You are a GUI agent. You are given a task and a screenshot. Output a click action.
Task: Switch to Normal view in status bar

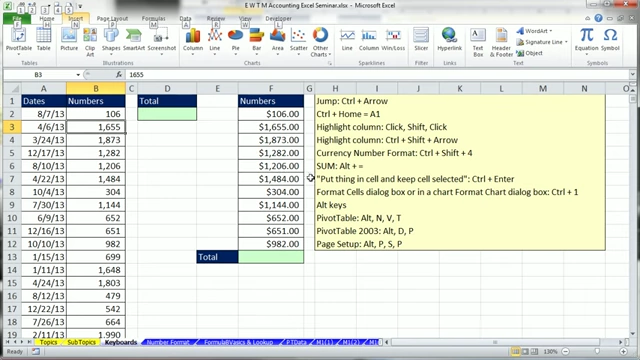tap(516, 351)
